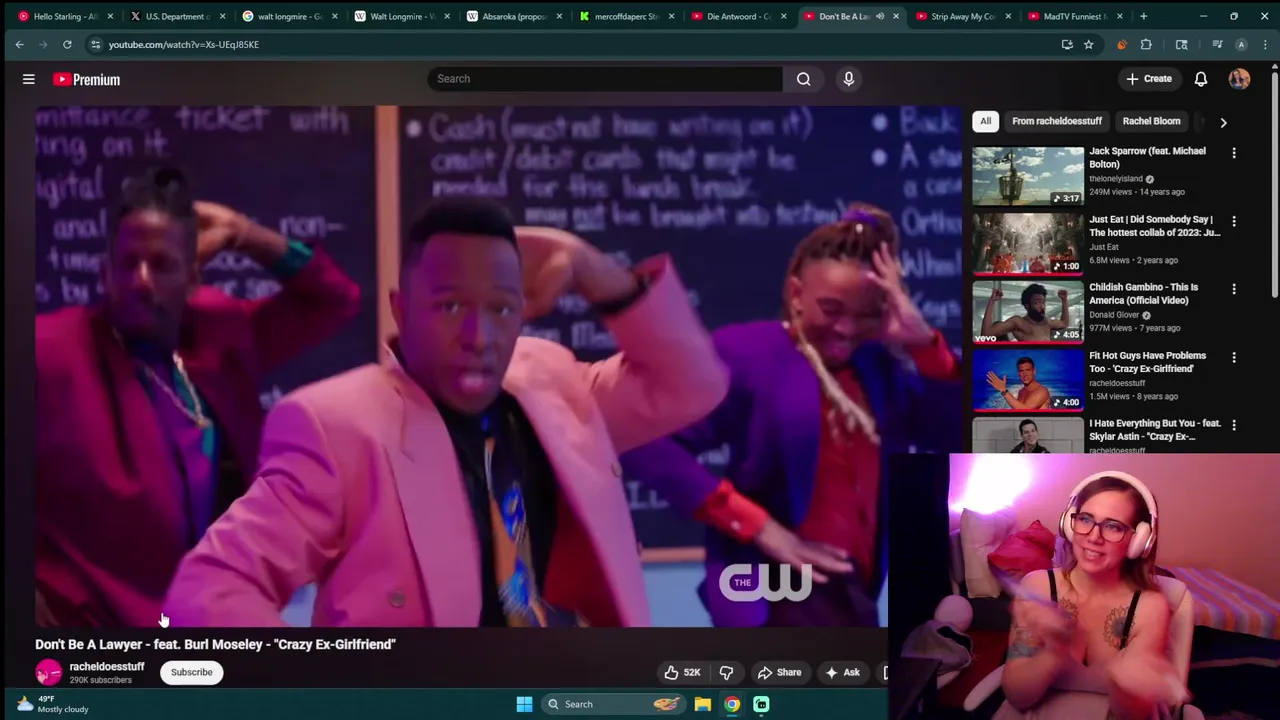Open the Windows Start menu
The width and height of the screenshot is (1280, 720).
[524, 704]
